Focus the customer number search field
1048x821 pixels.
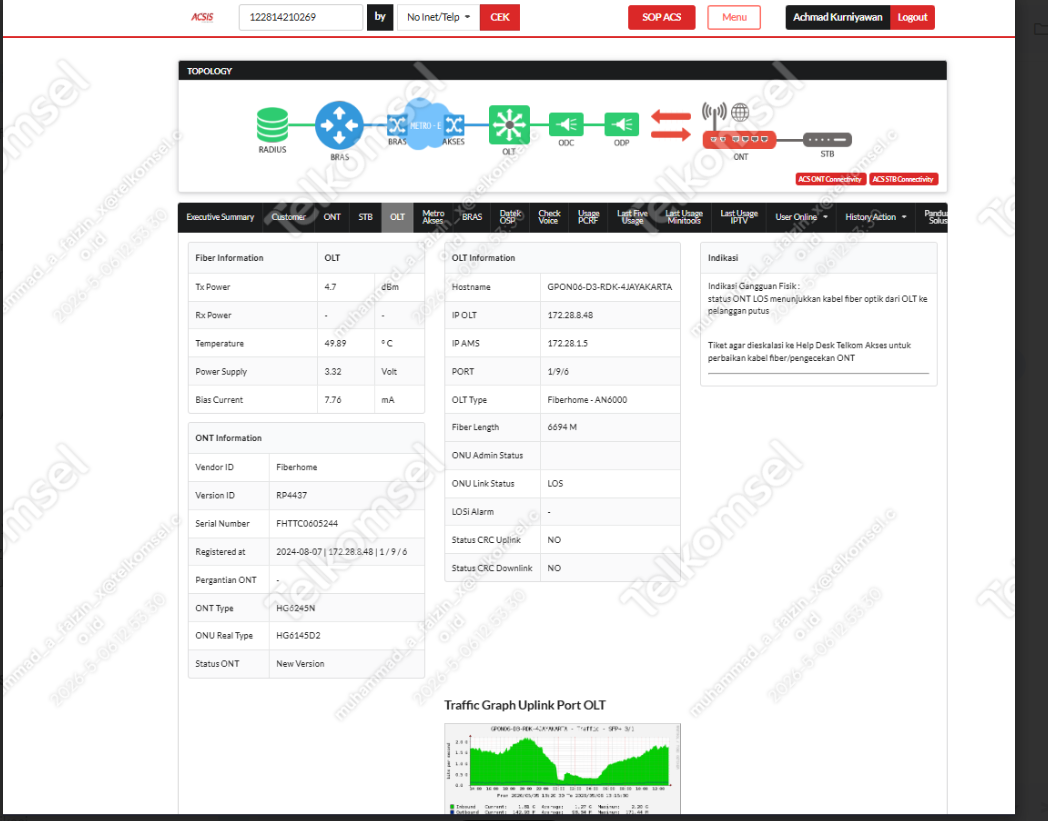point(301,17)
